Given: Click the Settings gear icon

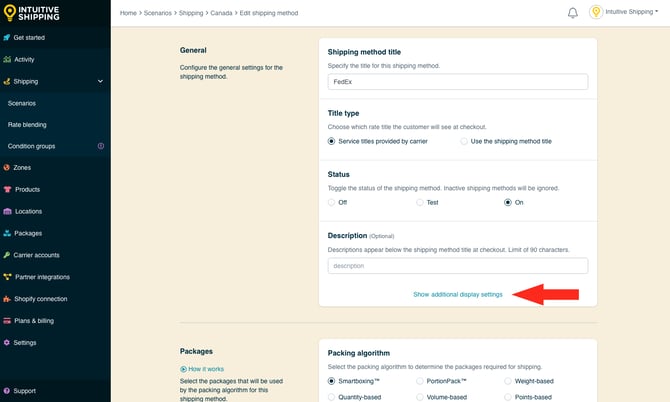Looking at the screenshot, I should [6, 342].
